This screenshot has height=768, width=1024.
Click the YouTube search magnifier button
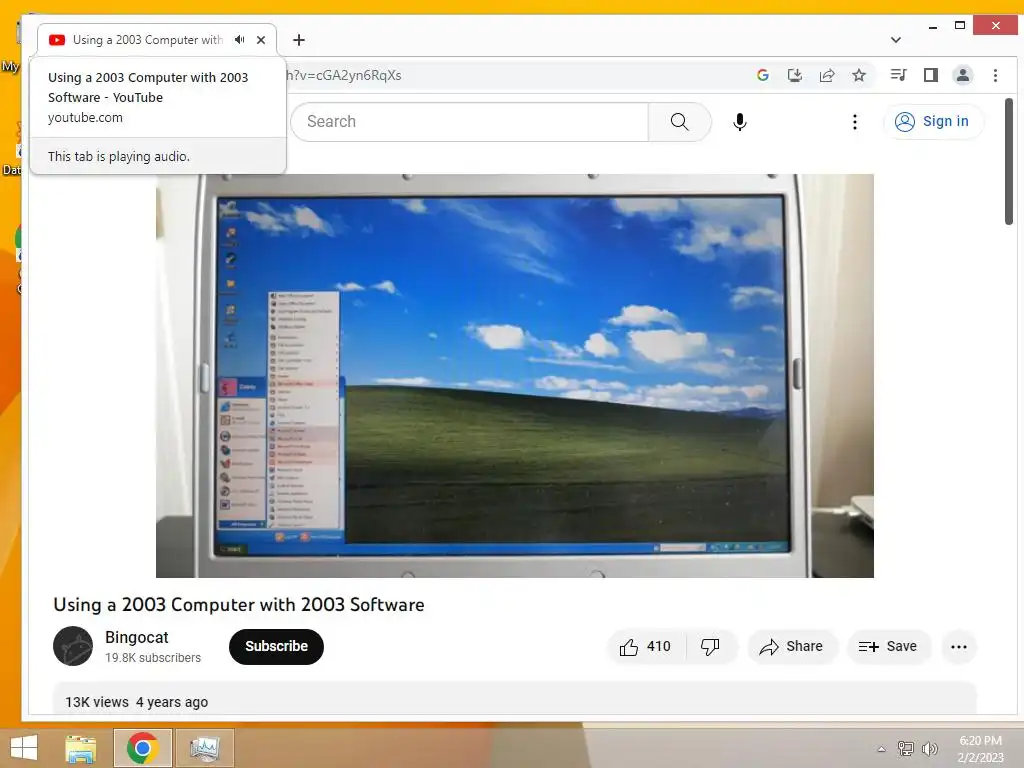680,121
